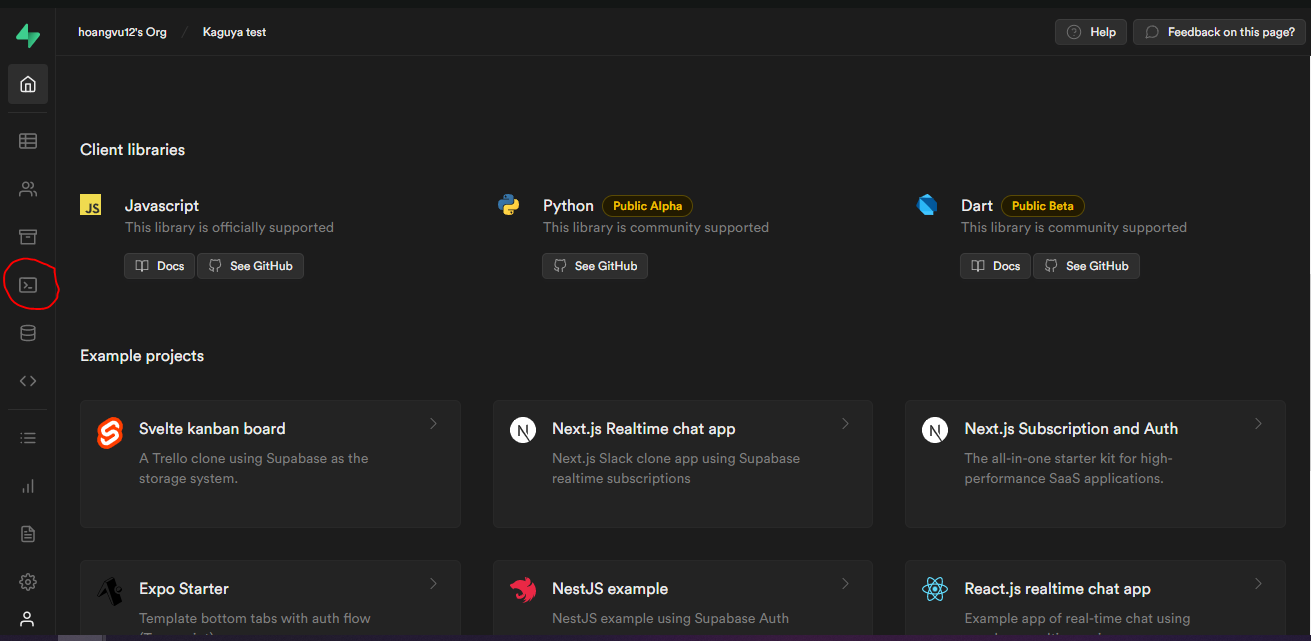Expand the NestJS example card chevron
The width and height of the screenshot is (1311, 641).
(x=845, y=583)
